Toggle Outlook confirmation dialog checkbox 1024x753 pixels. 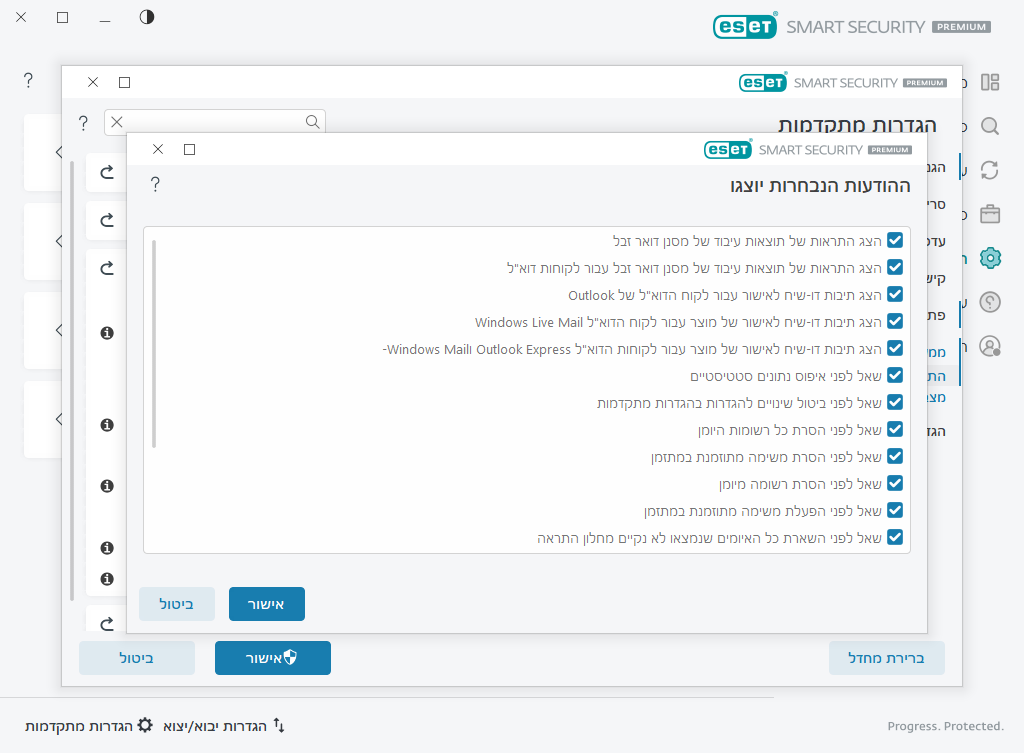coord(895,295)
